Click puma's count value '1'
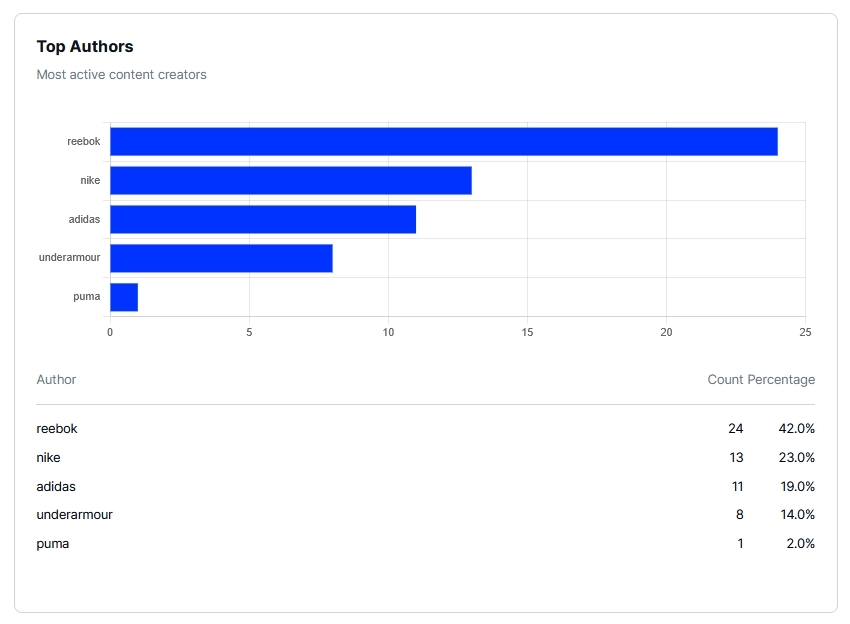Image resolution: width=850 pixels, height=624 pixels. pyautogui.click(x=740, y=544)
